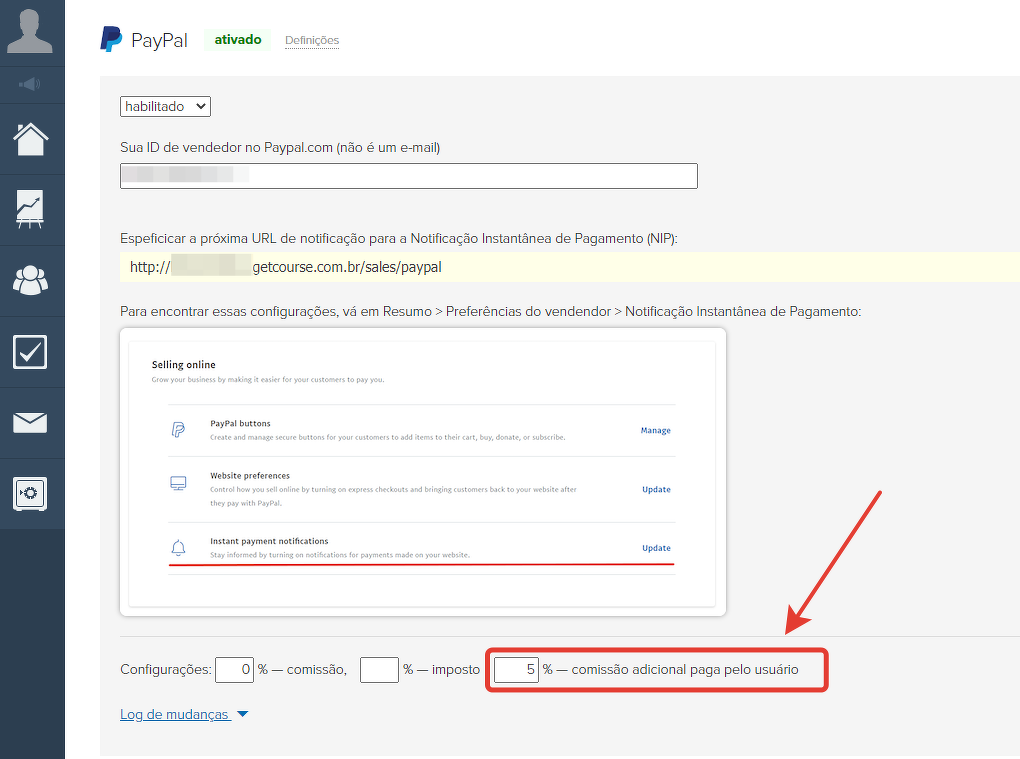Click the PayPal settings instruction screenshot

pos(422,471)
